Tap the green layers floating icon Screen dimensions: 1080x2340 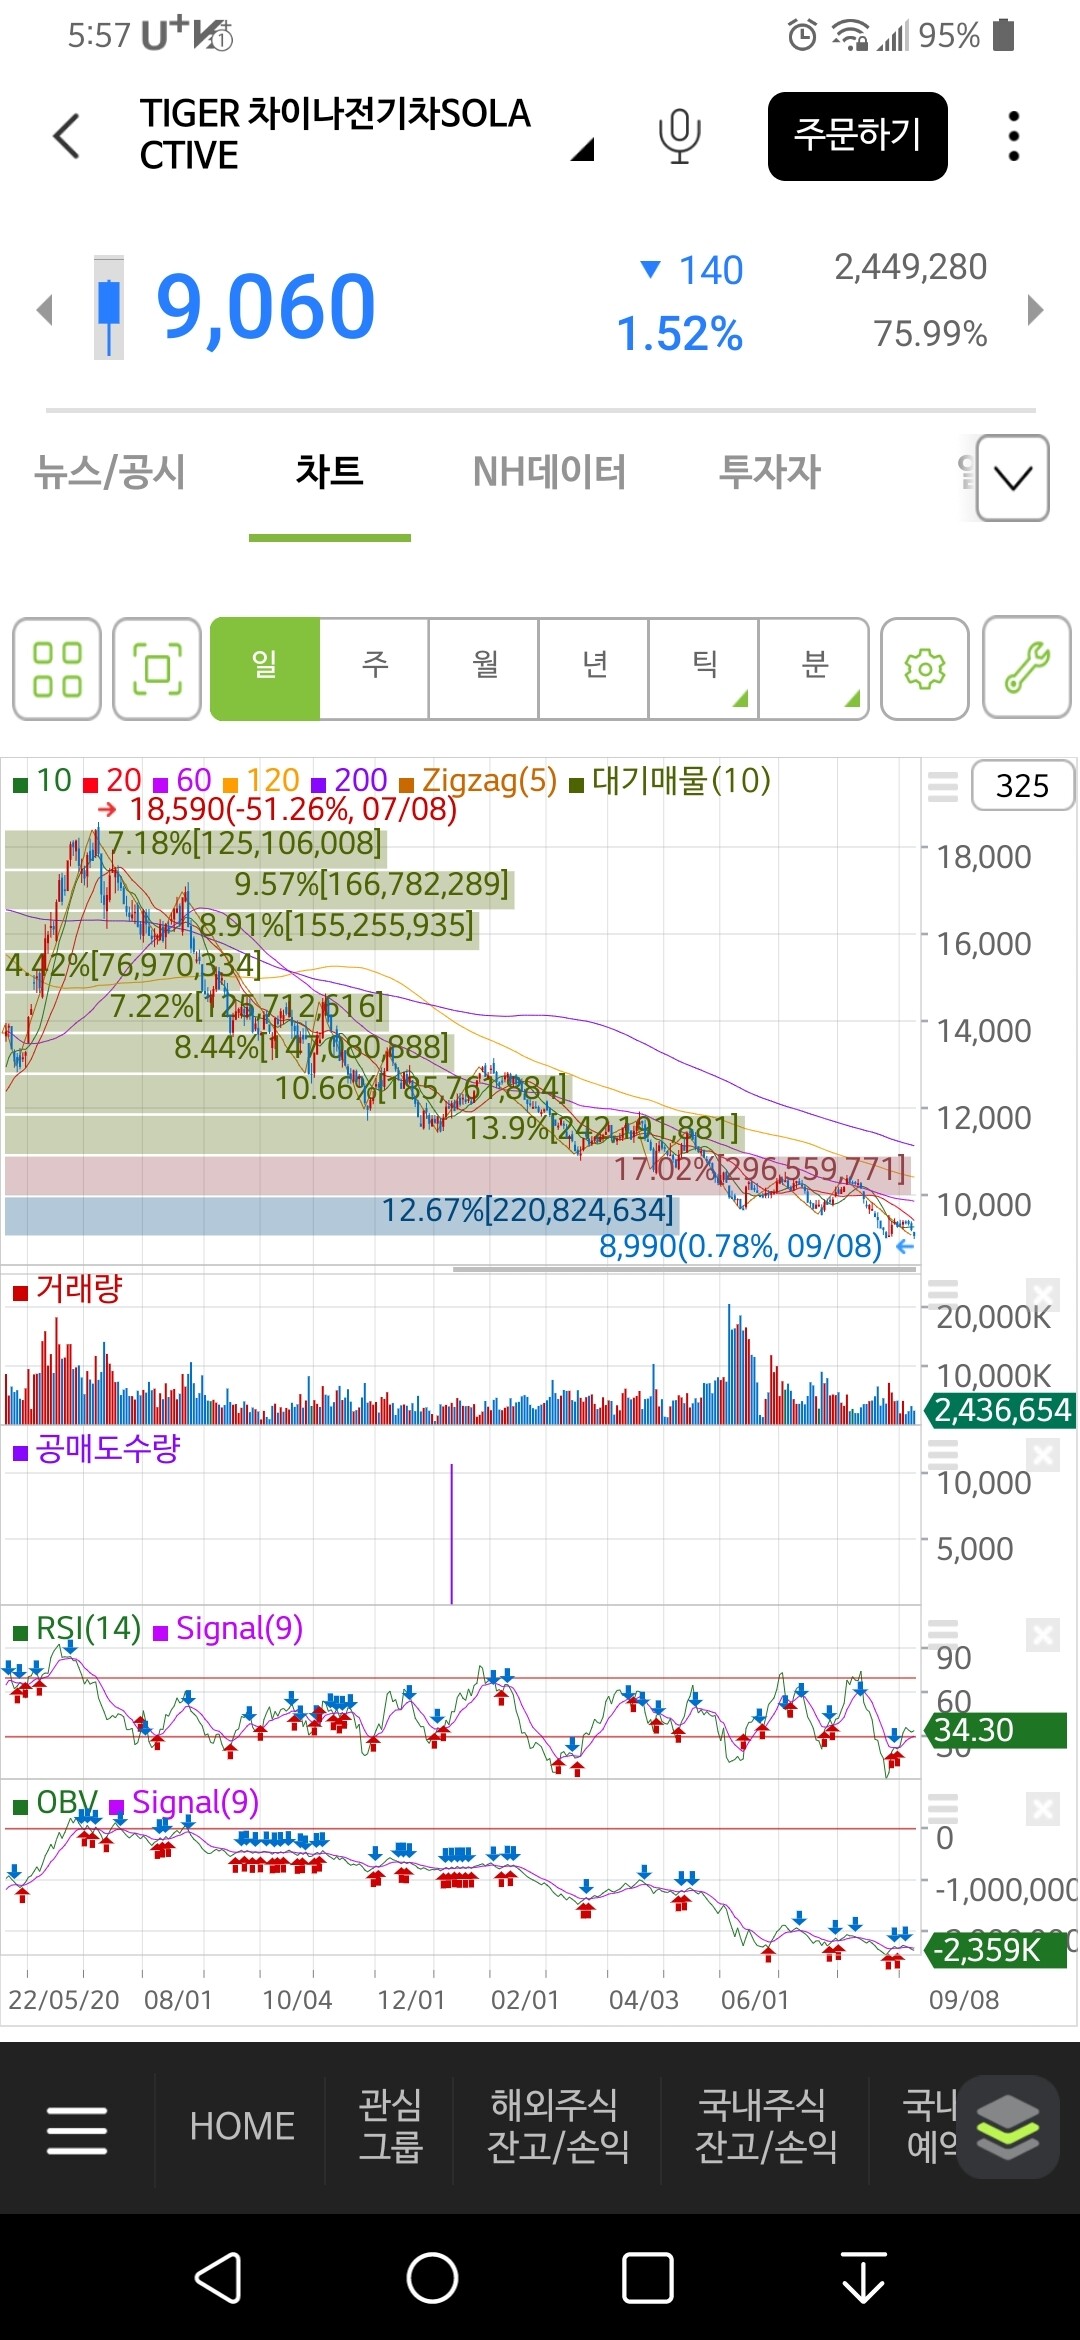(1007, 2127)
